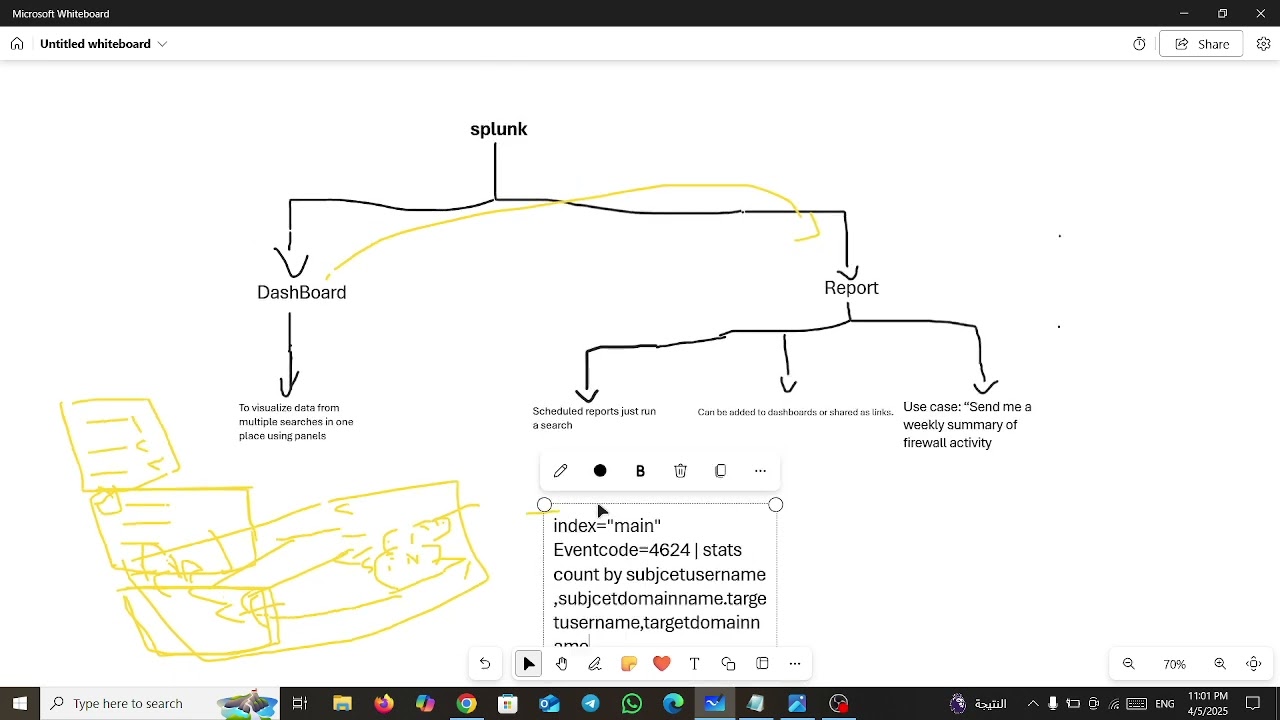The image size is (1280, 720).
Task: Click the left resize handle of text box
Action: click(x=544, y=505)
